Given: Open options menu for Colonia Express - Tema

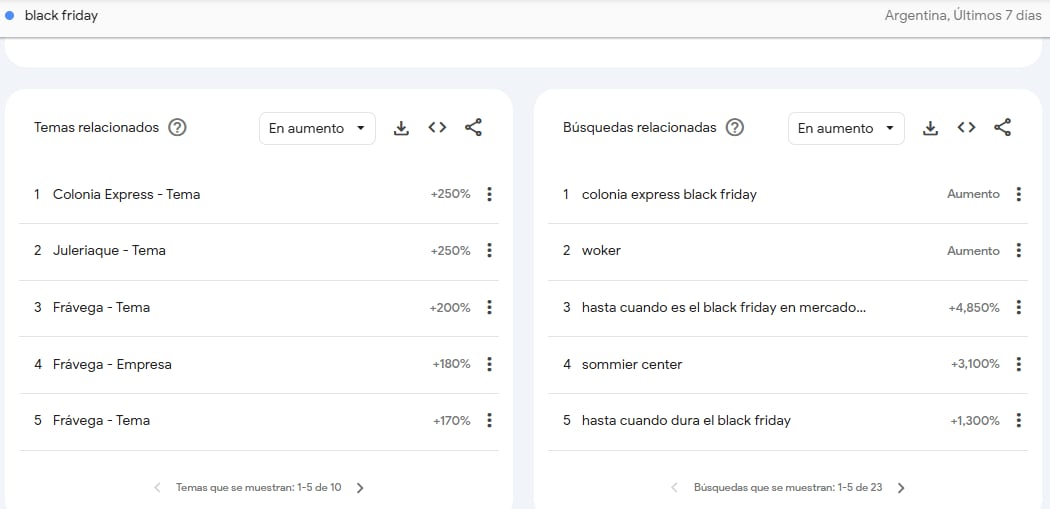Looking at the screenshot, I should 490,194.
